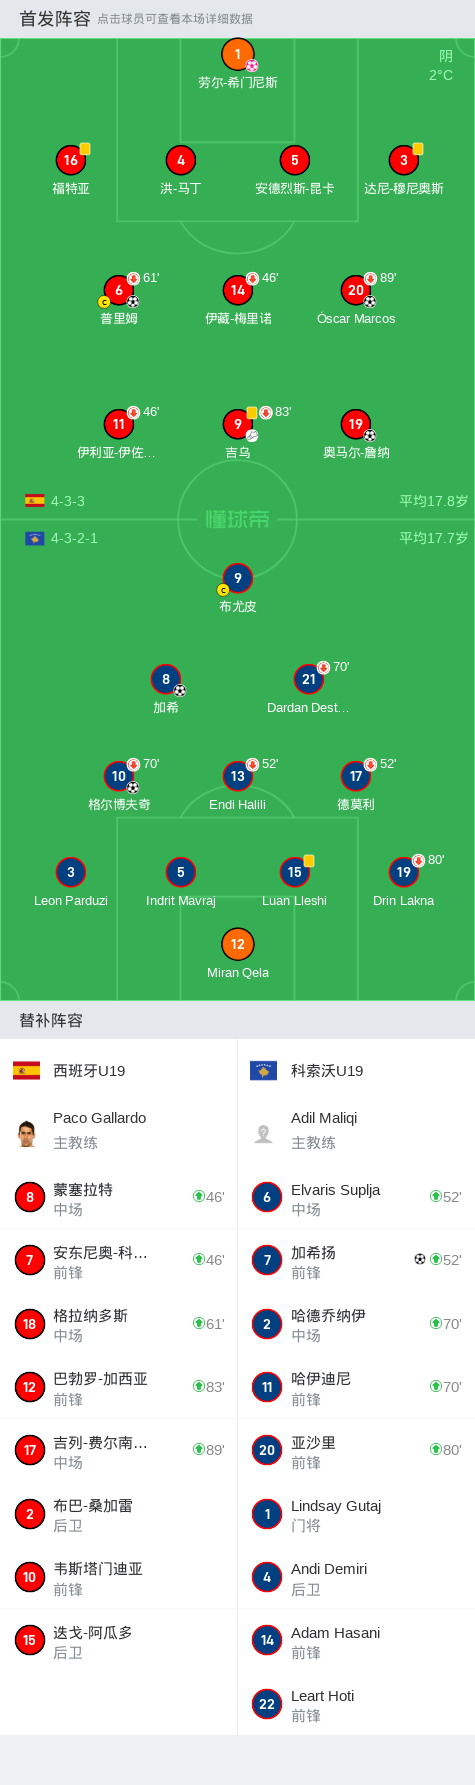
Task: Click the Kosovo flag beside 4-3-2-1
Action: coord(35,538)
